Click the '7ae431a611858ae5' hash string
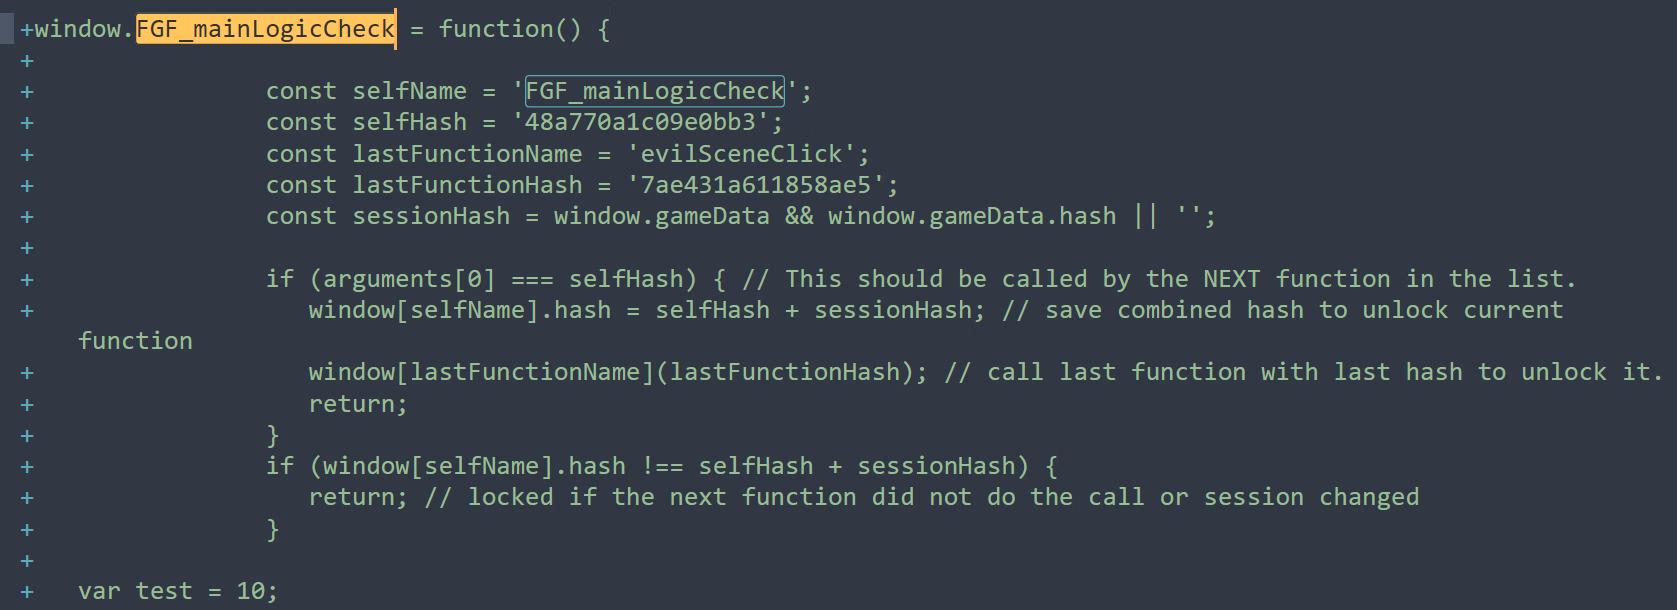 (755, 185)
